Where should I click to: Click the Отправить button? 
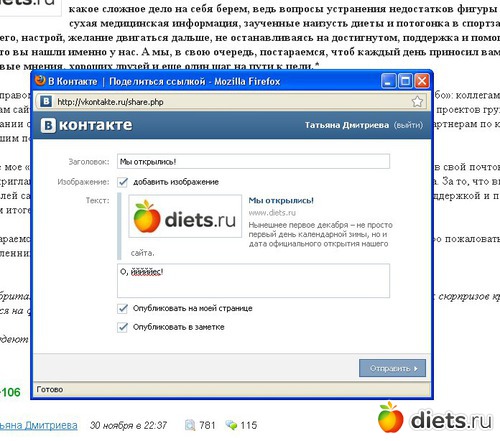tap(392, 368)
